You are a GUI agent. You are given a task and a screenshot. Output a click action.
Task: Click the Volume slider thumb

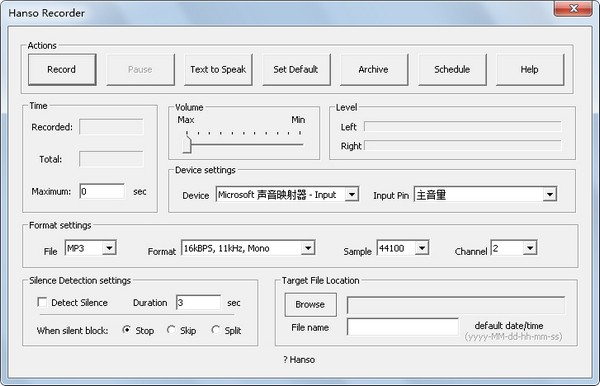click(x=187, y=145)
